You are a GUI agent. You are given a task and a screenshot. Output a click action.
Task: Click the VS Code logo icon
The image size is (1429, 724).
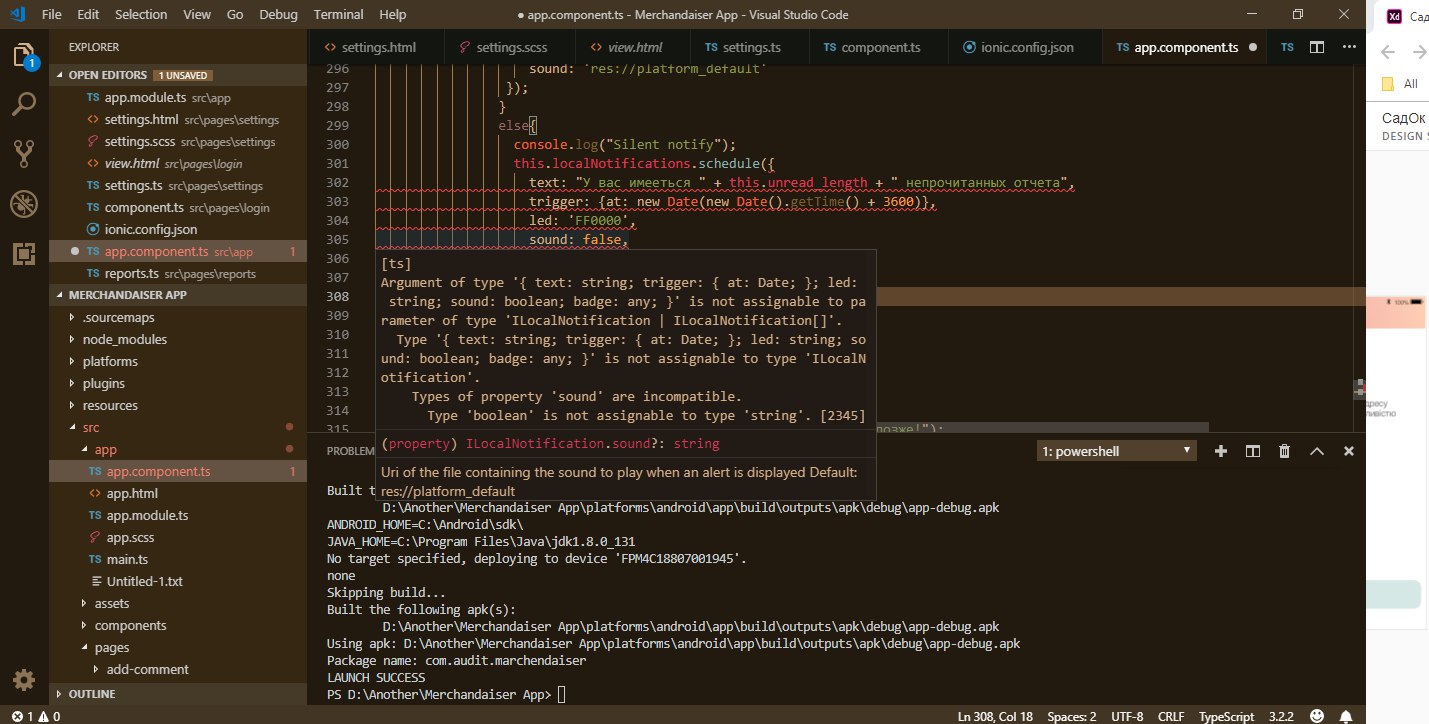[x=17, y=14]
